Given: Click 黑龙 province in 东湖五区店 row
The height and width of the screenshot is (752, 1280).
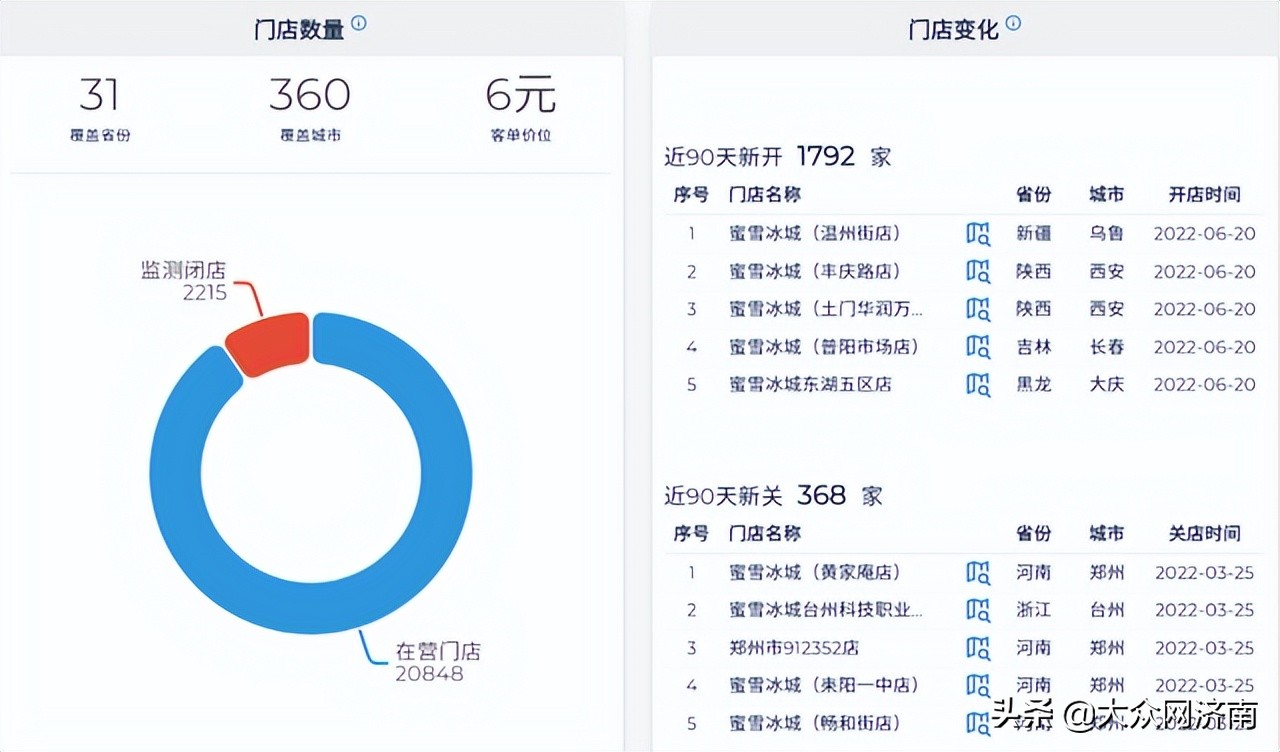Looking at the screenshot, I should click(1034, 384).
